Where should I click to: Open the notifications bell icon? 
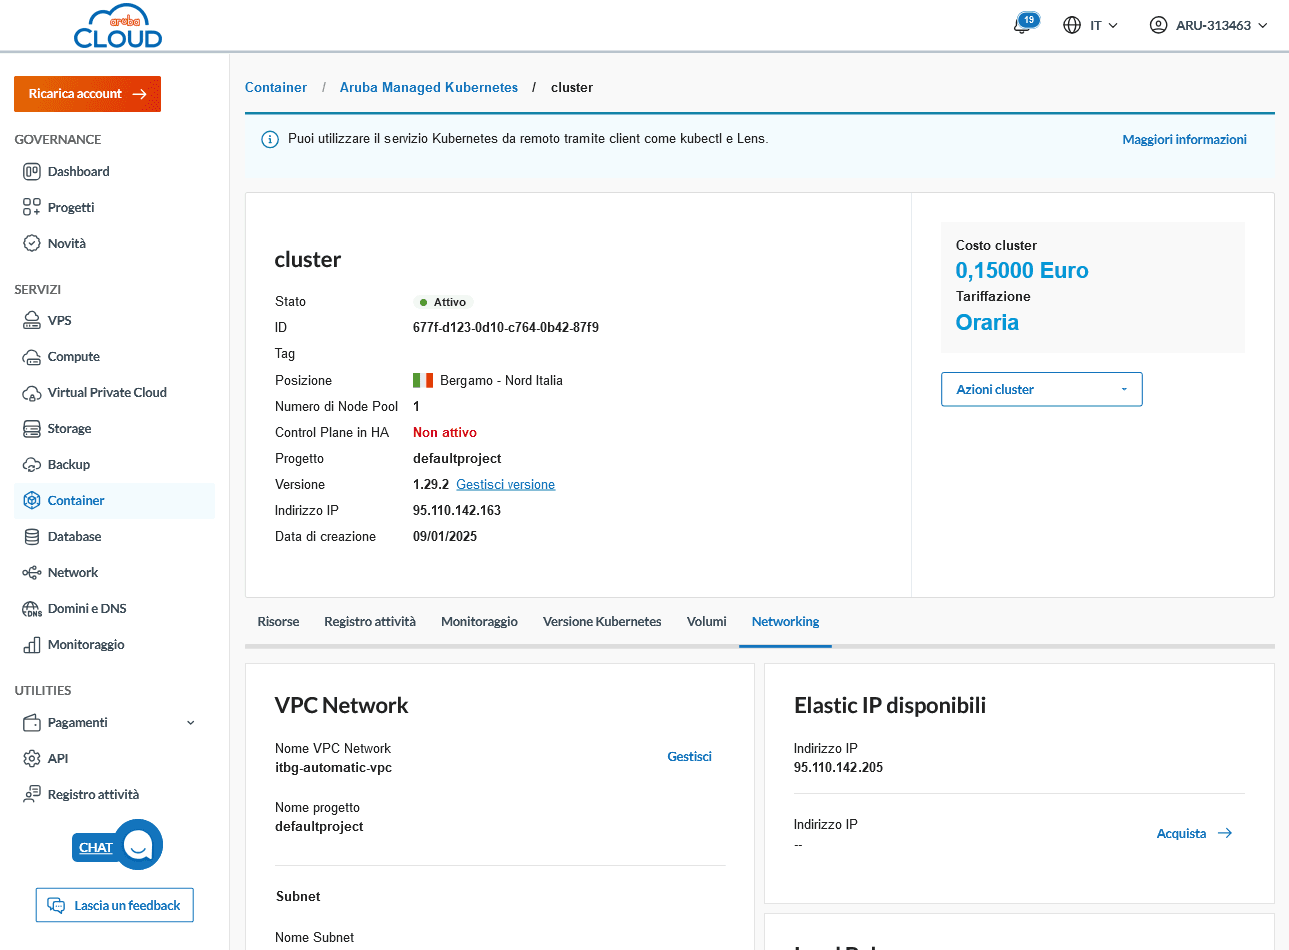1022,25
